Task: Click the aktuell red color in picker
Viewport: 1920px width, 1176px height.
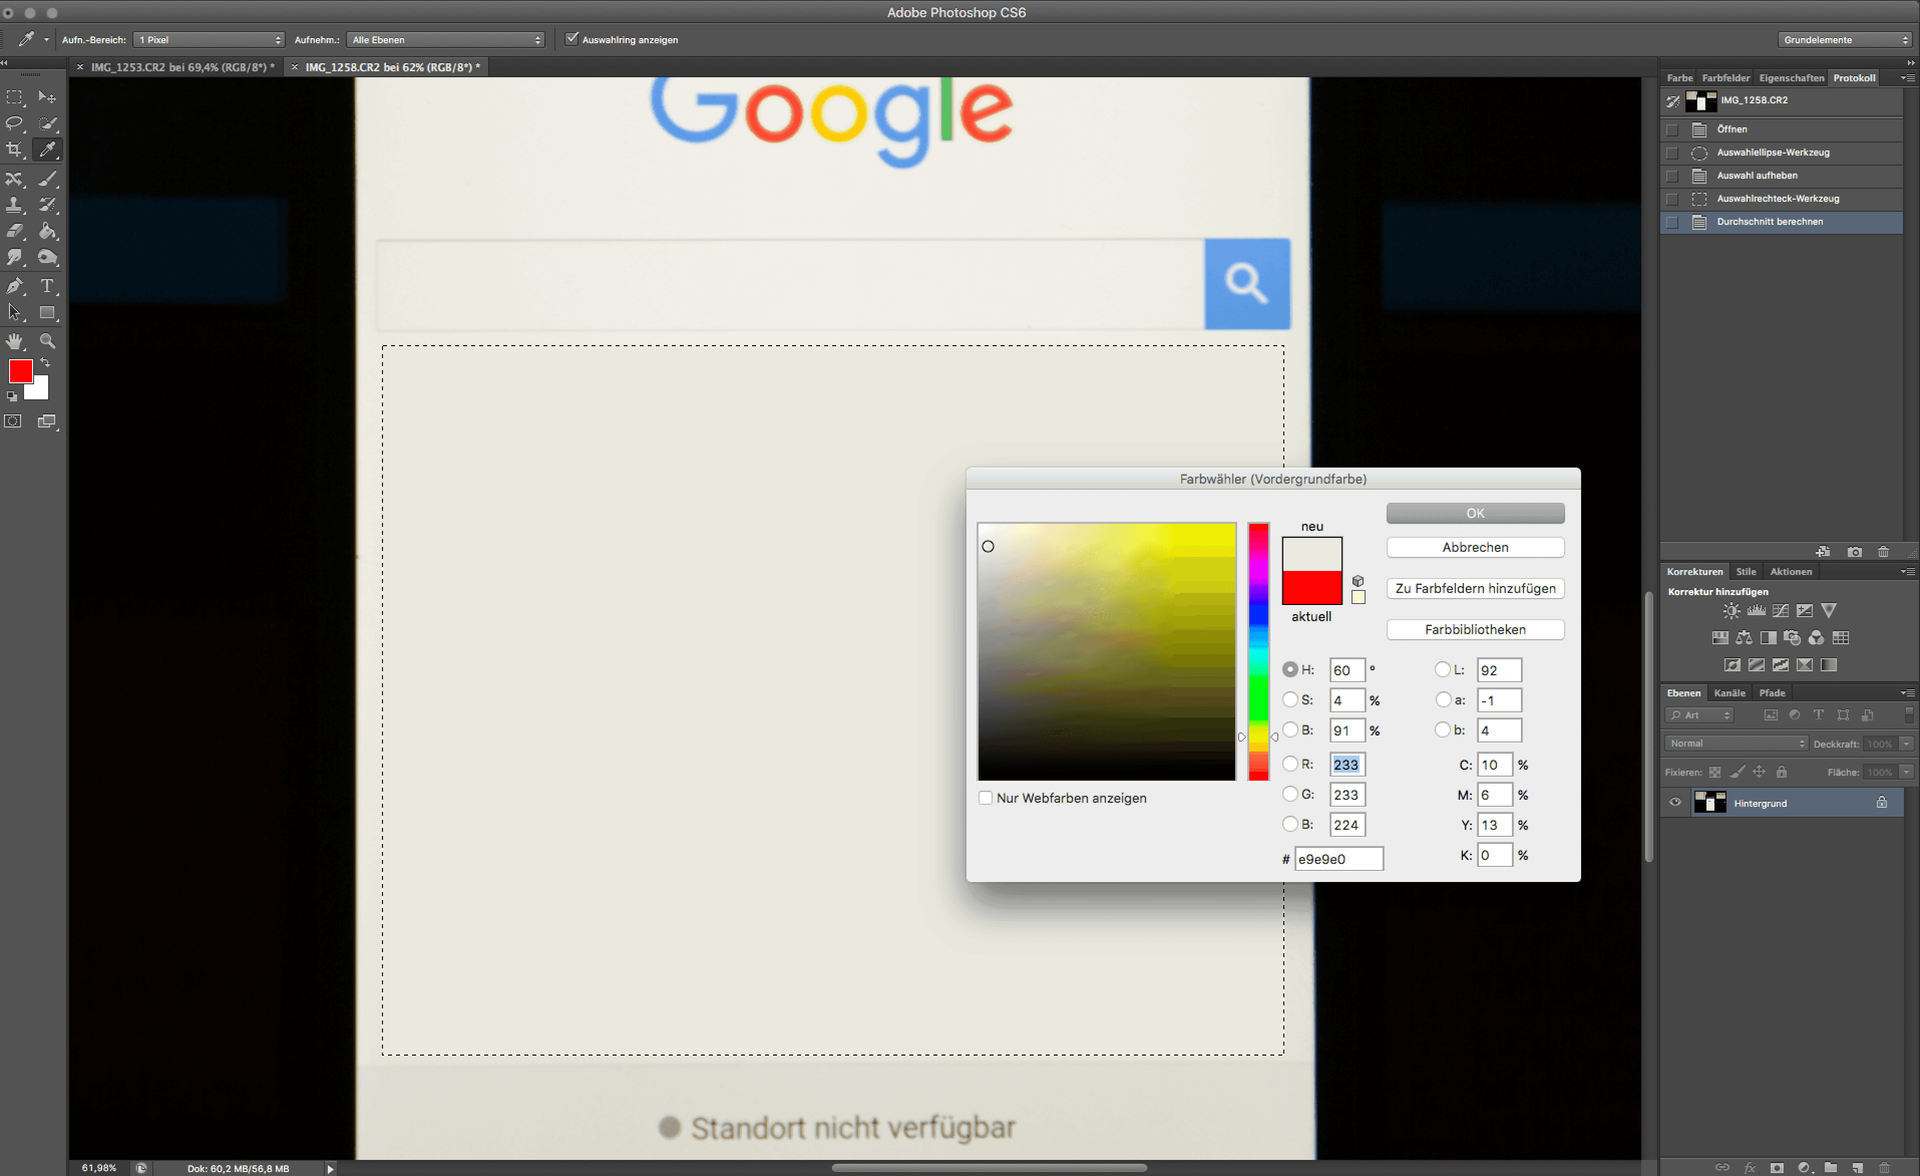Action: [x=1312, y=588]
